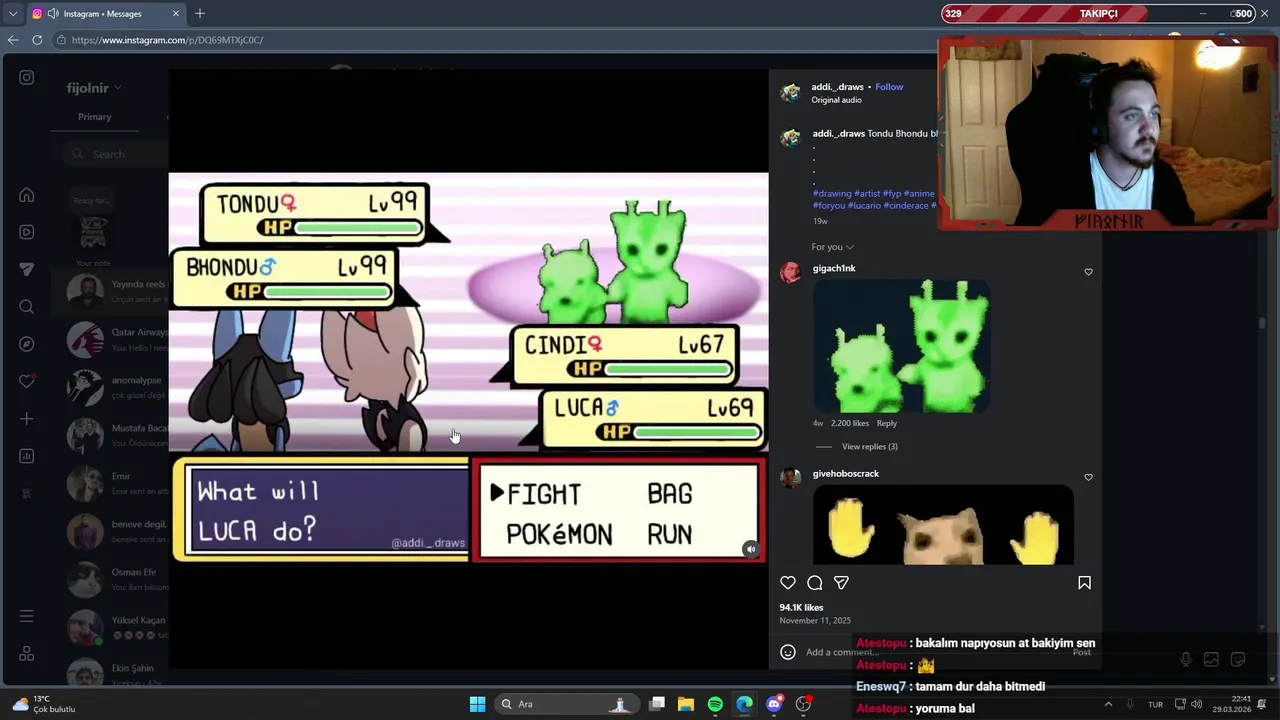The image size is (1280, 720).
Task: Expand the fijolnir account switcher
Action: tap(94, 88)
